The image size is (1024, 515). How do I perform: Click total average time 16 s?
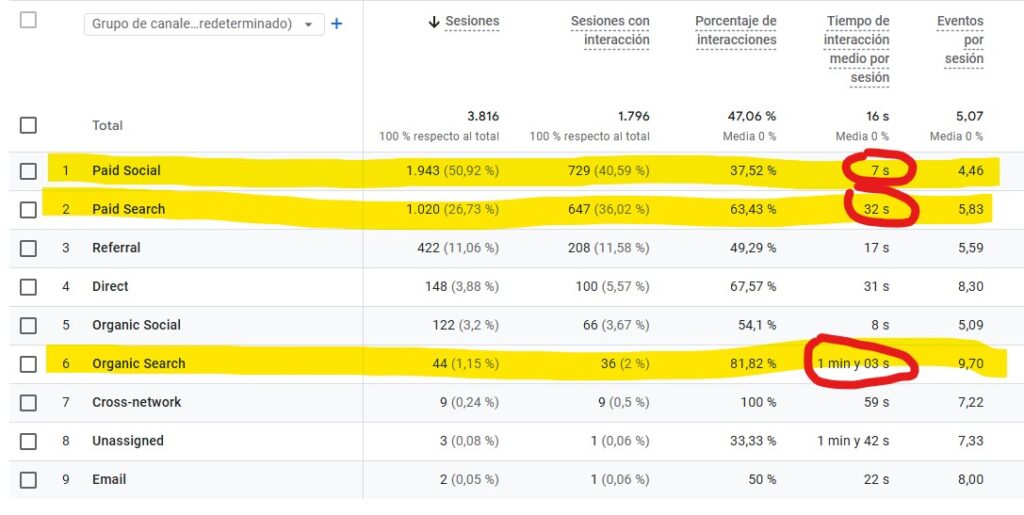point(878,116)
